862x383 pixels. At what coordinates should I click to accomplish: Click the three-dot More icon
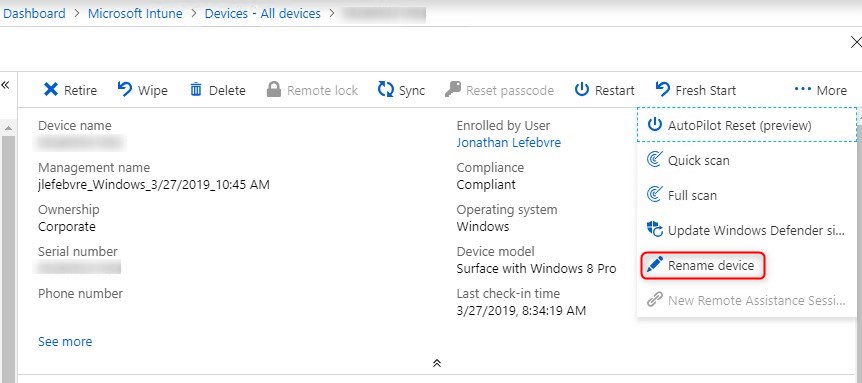[803, 89]
